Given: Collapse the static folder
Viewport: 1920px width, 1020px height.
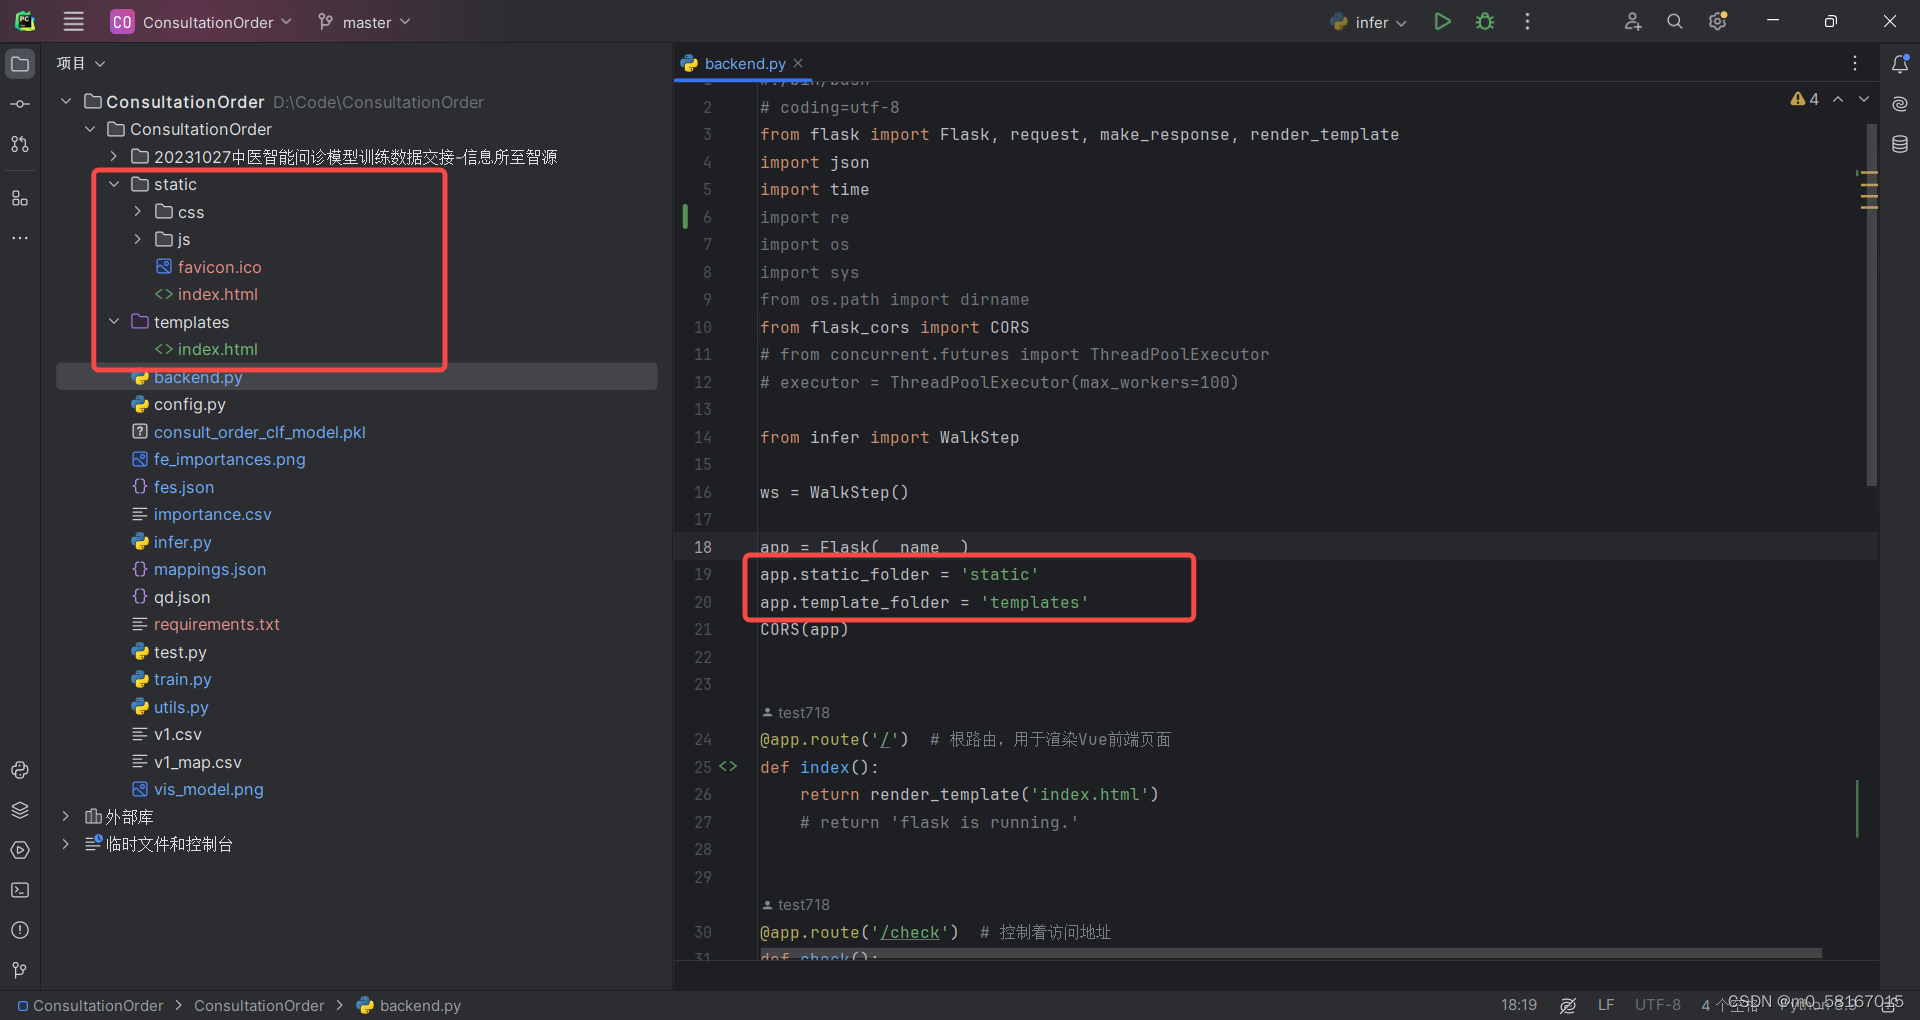Looking at the screenshot, I should tap(114, 184).
